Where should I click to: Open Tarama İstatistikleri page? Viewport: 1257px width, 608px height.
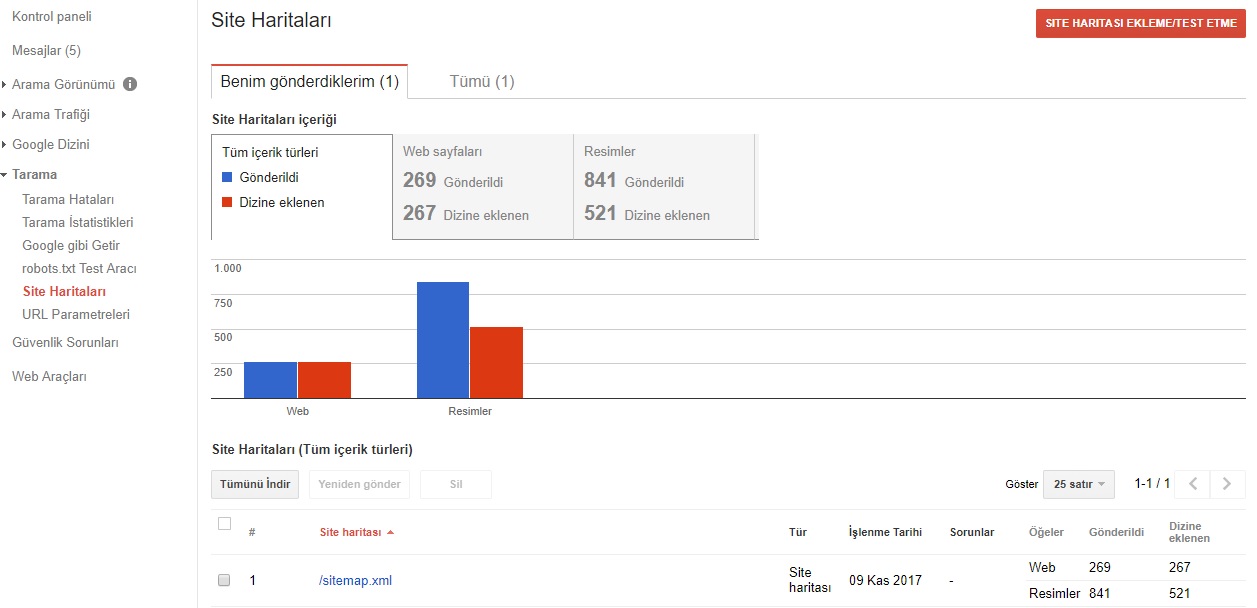78,223
